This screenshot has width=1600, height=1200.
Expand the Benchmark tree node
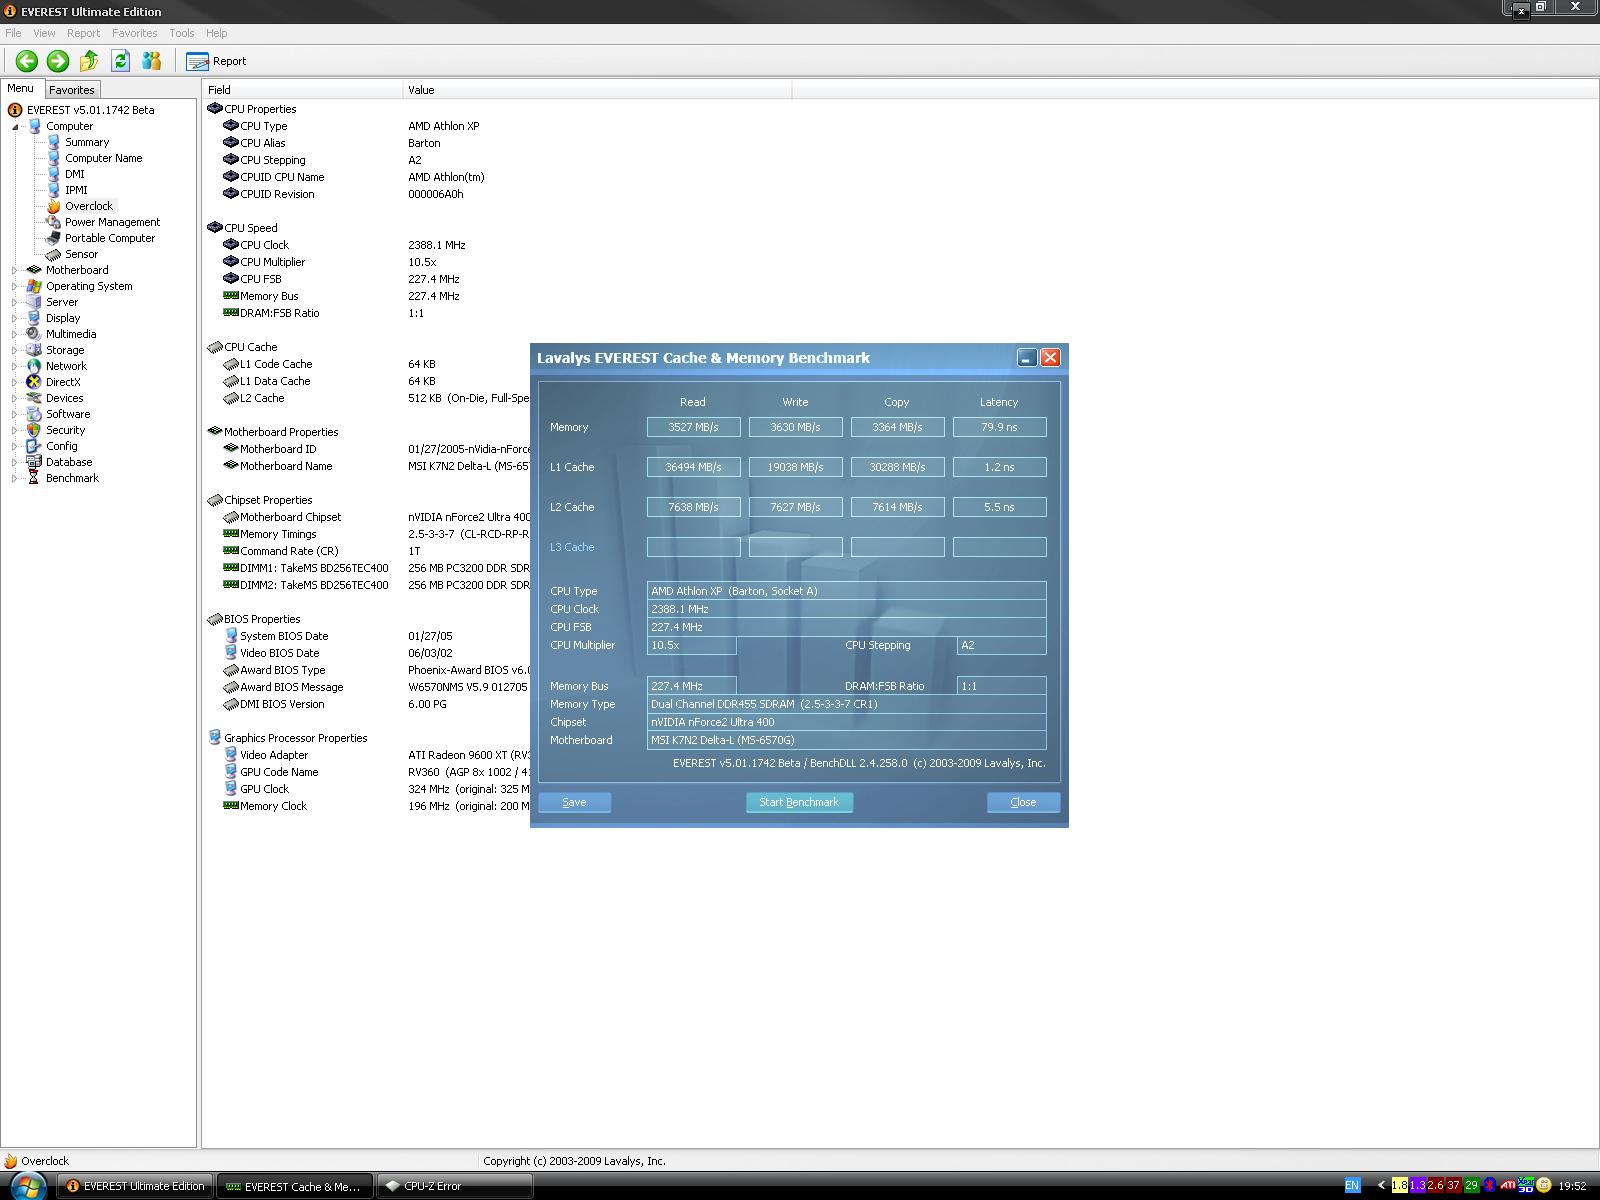coord(15,479)
